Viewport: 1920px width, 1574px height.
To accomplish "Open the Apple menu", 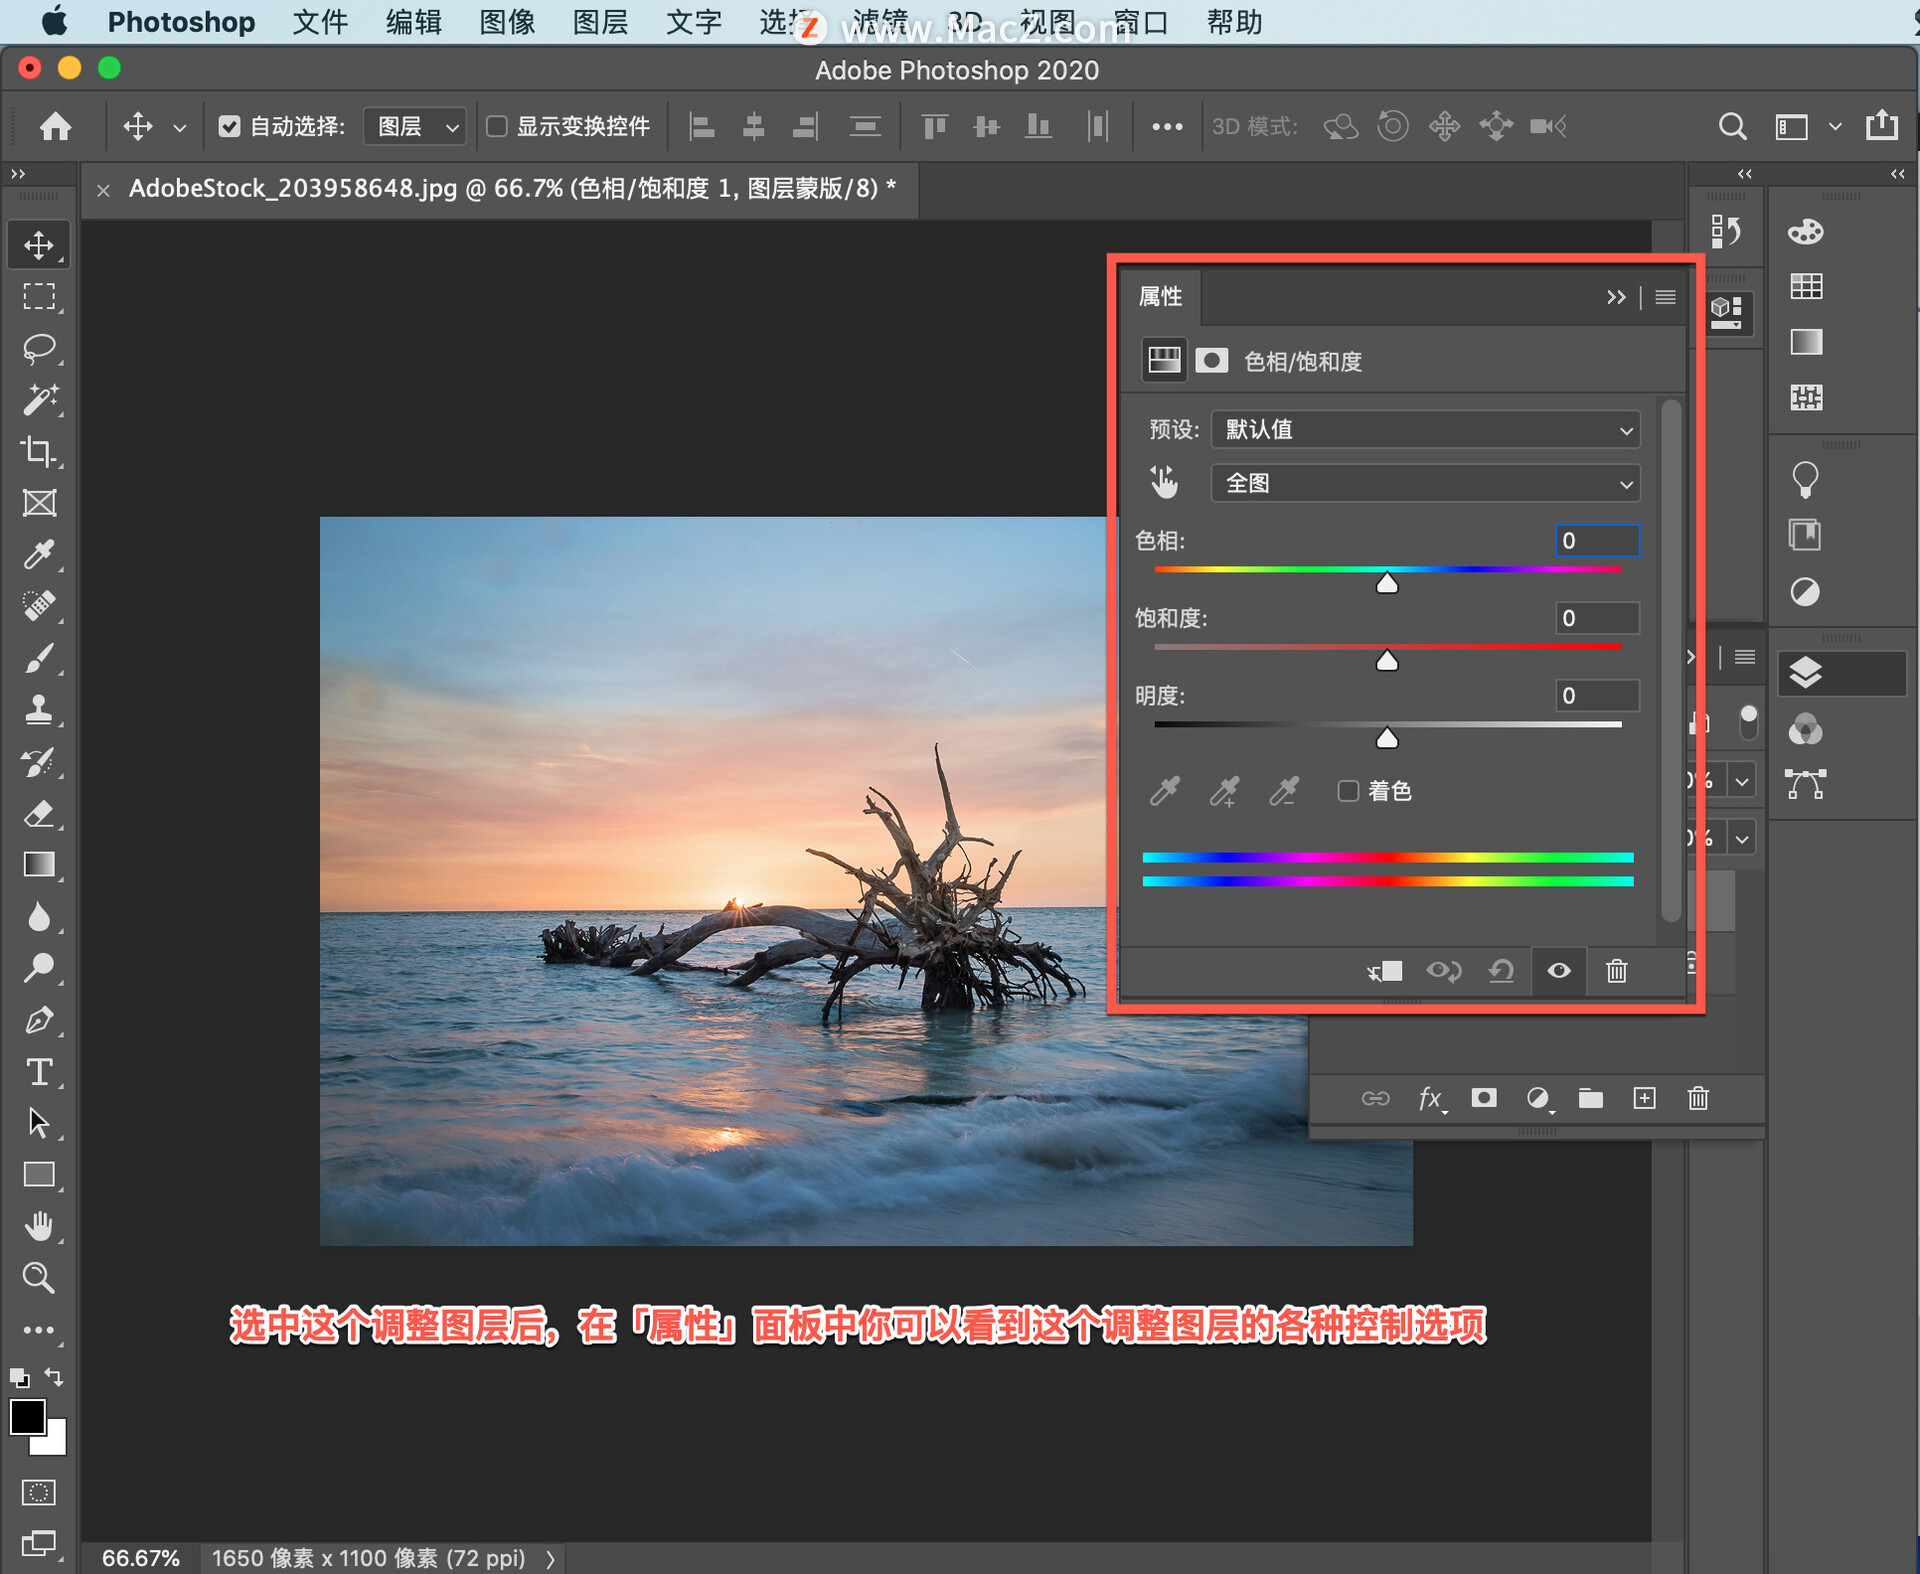I will [x=54, y=21].
